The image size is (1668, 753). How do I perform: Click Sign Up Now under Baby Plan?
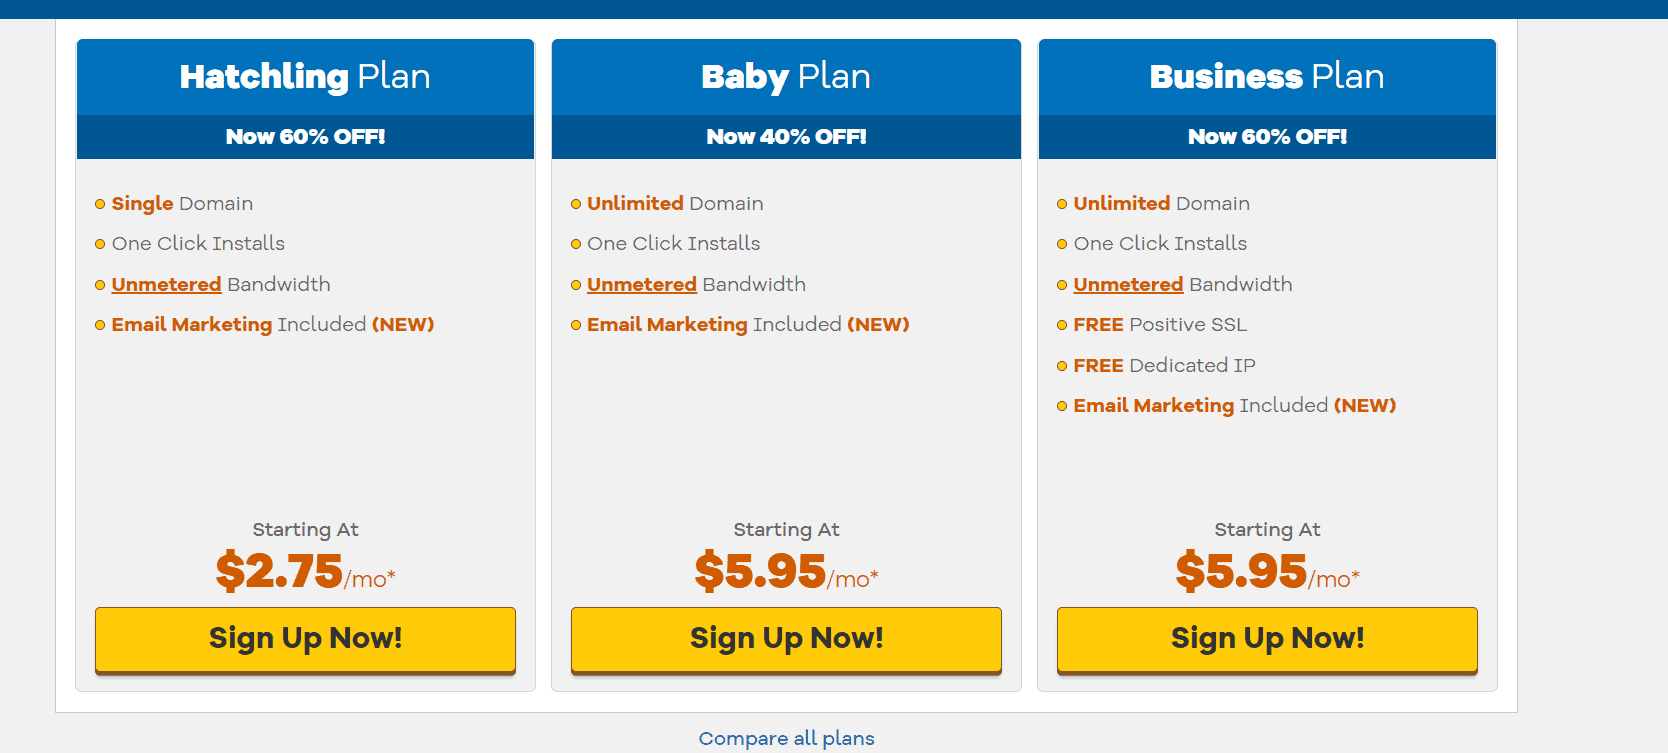click(x=786, y=639)
